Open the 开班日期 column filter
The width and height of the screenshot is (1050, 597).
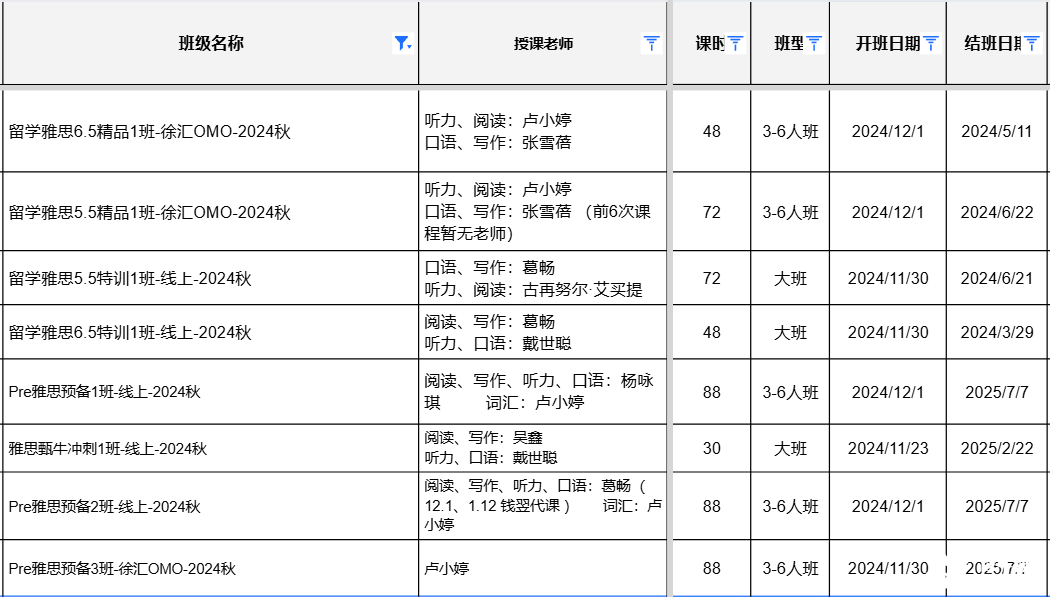pyautogui.click(x=931, y=44)
